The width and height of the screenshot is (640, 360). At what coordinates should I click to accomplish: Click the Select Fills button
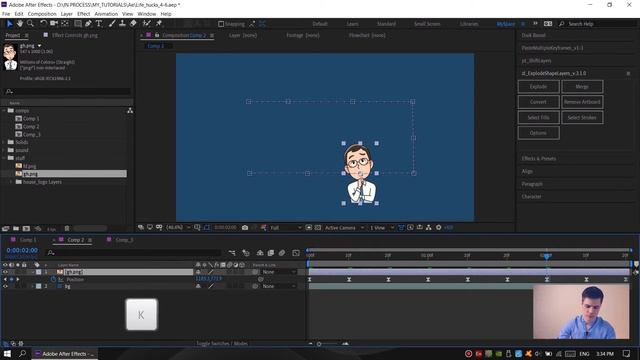coord(538,118)
